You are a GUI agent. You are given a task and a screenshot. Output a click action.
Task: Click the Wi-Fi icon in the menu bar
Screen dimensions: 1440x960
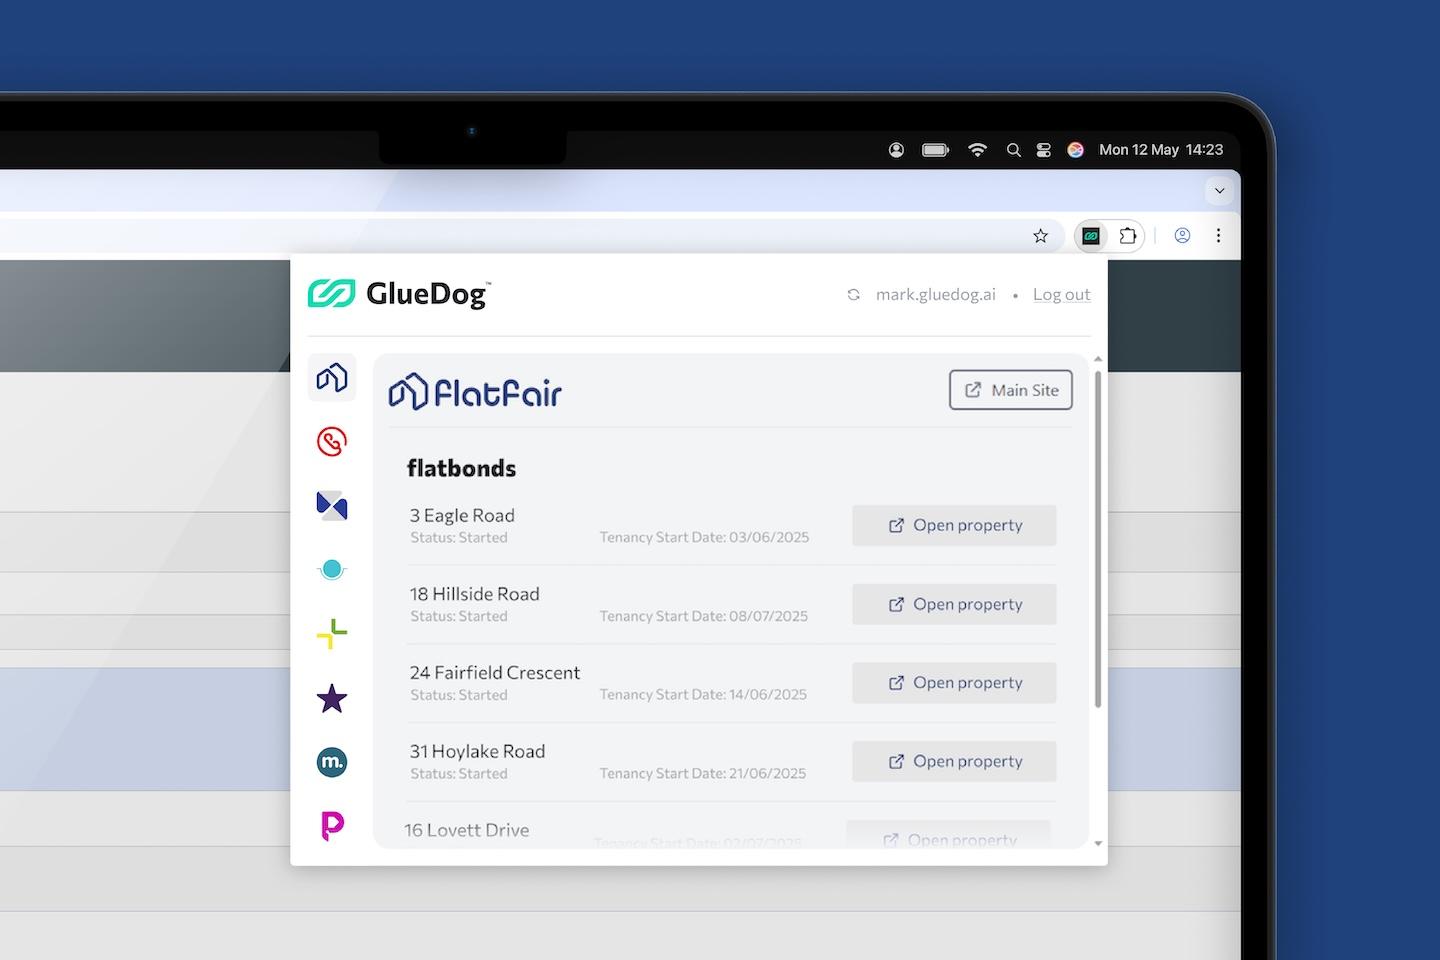click(977, 149)
